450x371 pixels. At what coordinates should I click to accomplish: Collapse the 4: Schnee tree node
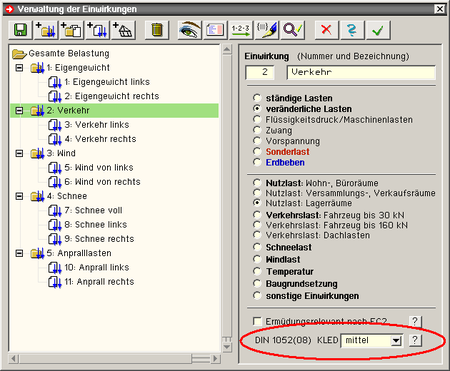19,196
